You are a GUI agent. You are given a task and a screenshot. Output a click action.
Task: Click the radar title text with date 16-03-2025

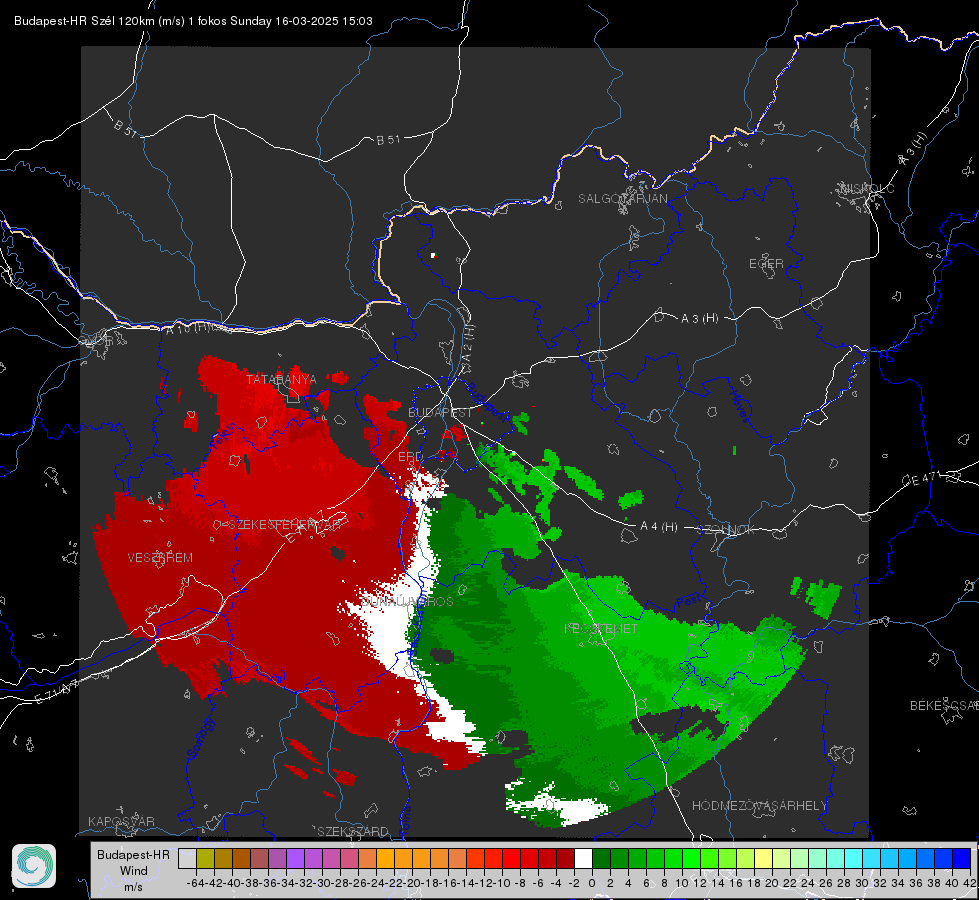(x=193, y=21)
